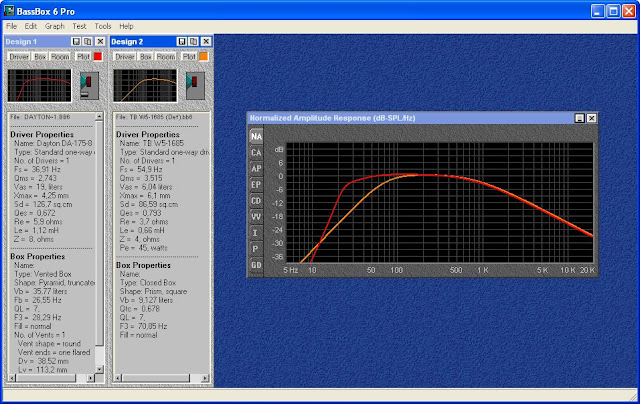Open the Tools menu

pos(102,25)
